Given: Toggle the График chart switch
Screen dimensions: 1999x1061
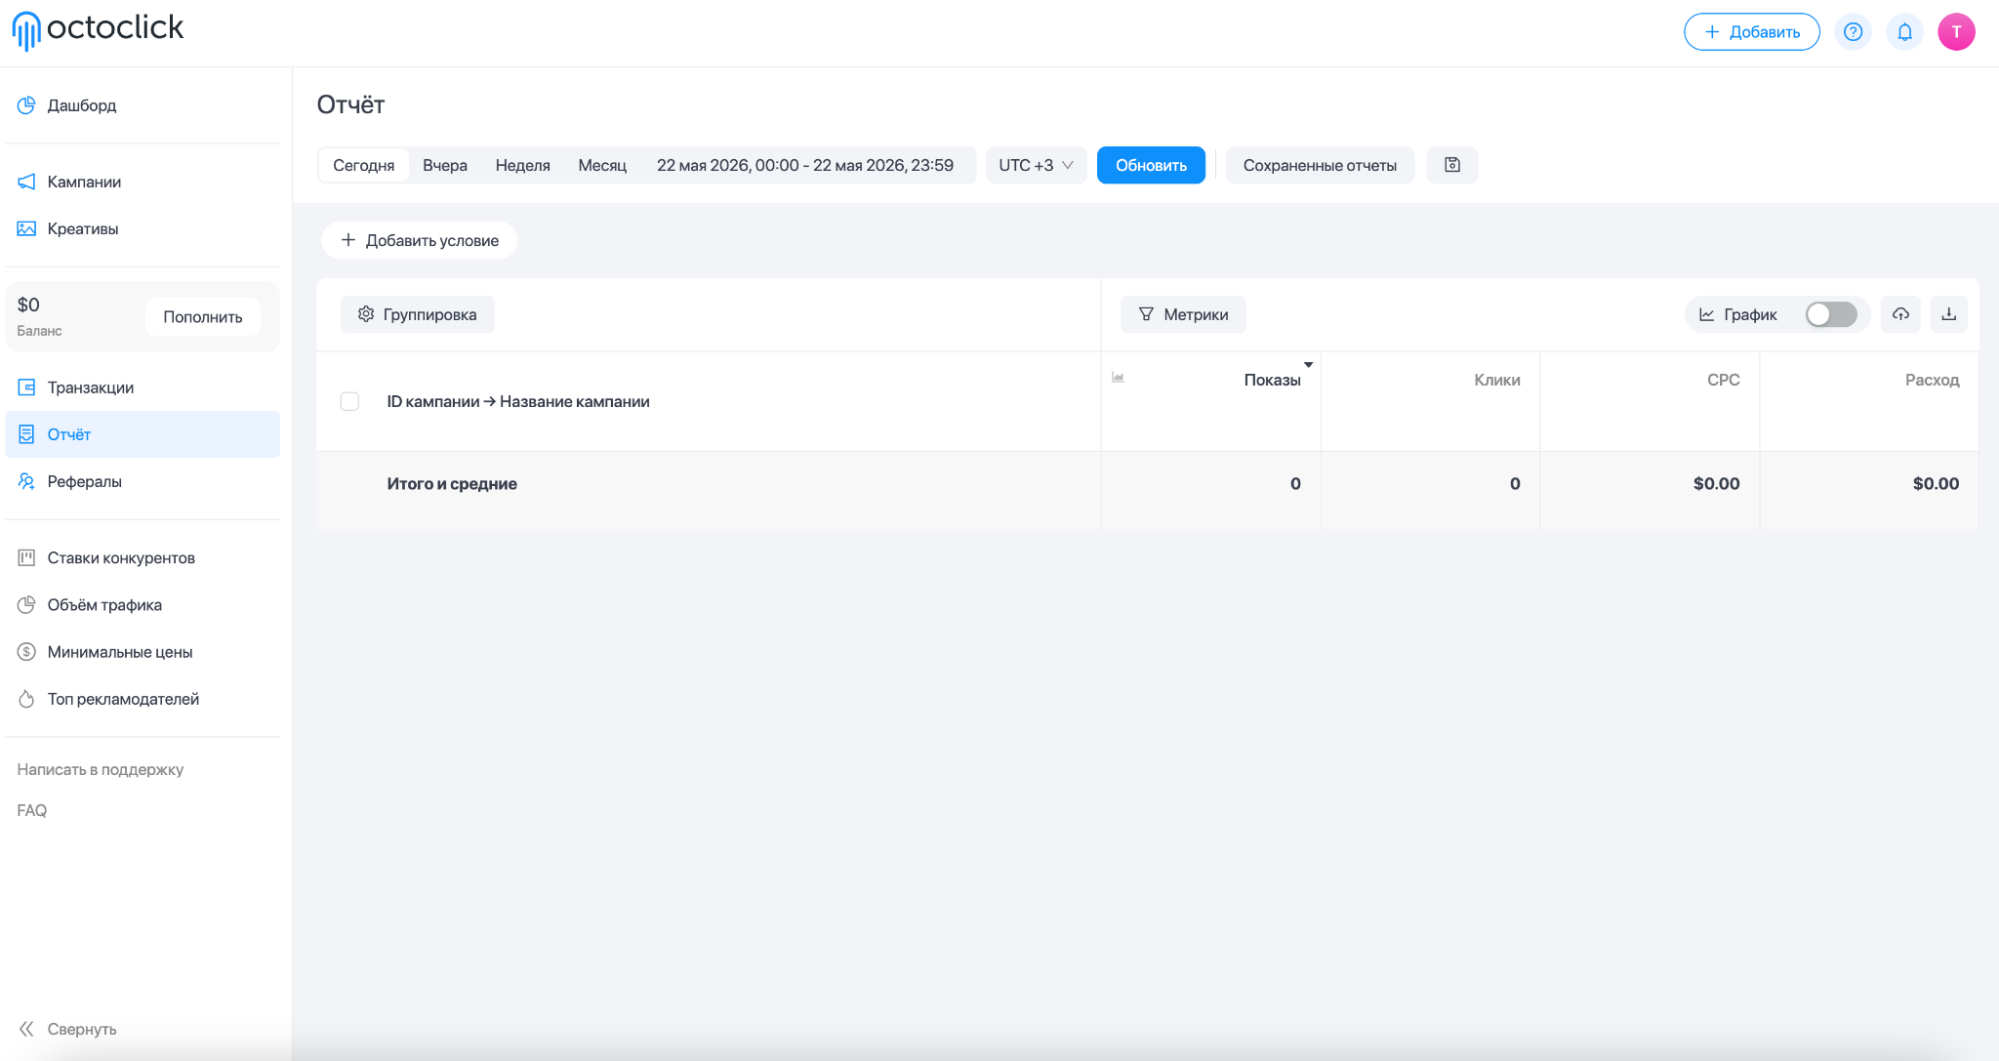Looking at the screenshot, I should click(x=1830, y=314).
